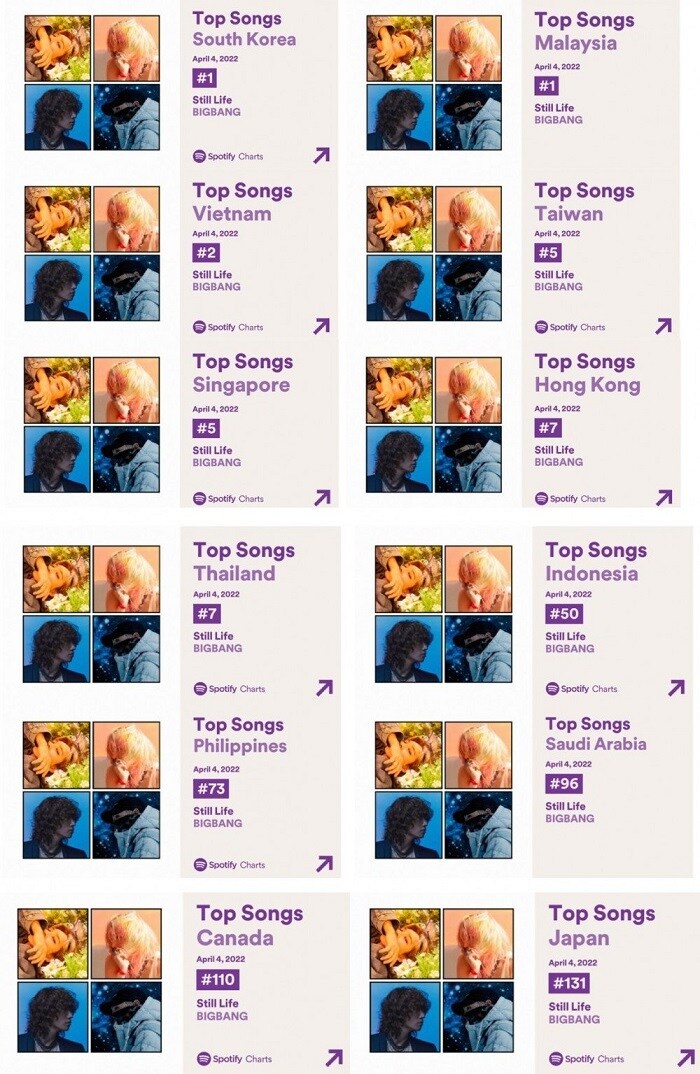Click the Still Life album art beside Japan
This screenshot has height=1074, width=700.
click(x=438, y=979)
